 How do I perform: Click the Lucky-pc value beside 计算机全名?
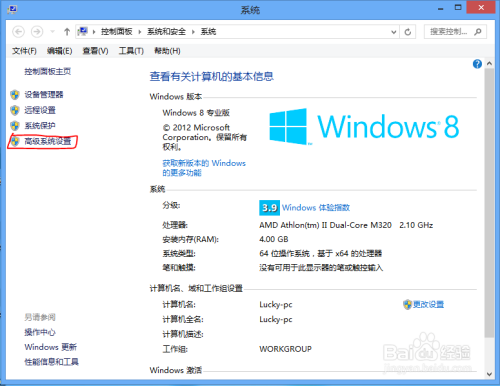[x=276, y=319]
